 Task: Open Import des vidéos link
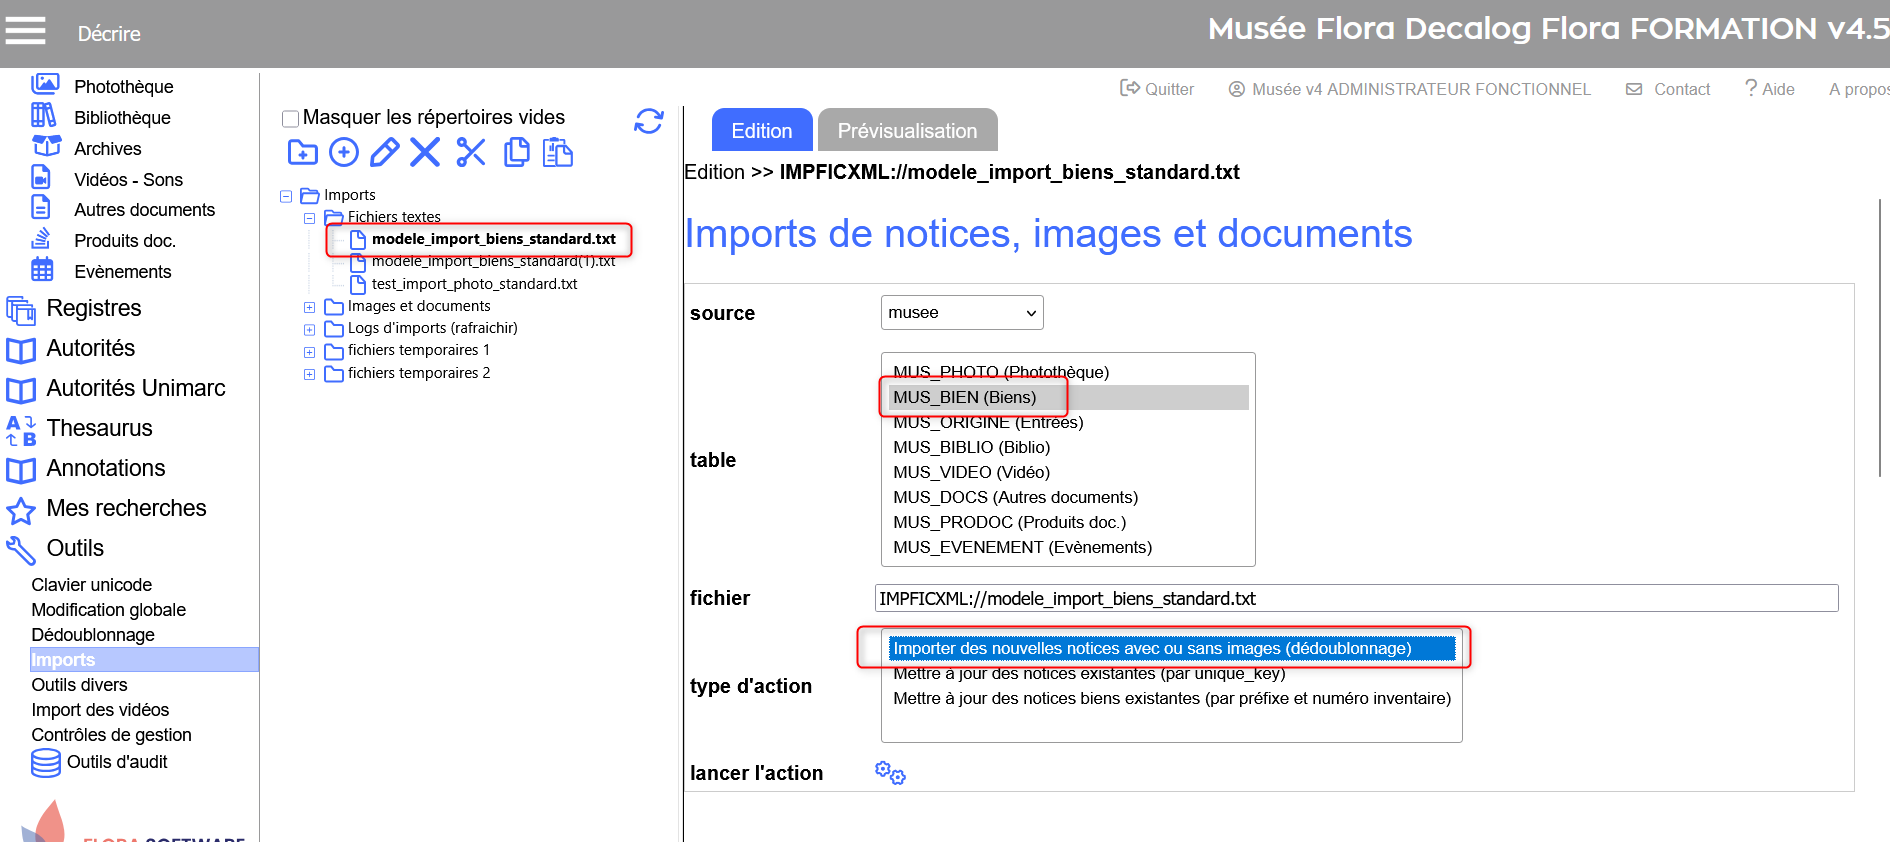click(100, 710)
